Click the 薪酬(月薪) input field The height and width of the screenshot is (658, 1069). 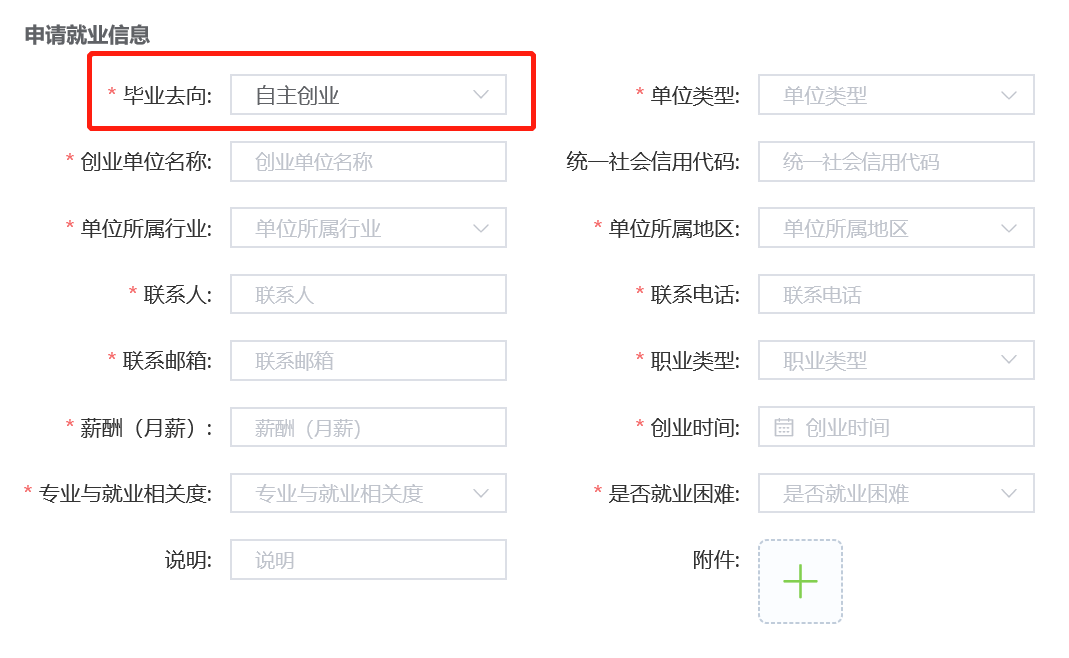[x=368, y=427]
